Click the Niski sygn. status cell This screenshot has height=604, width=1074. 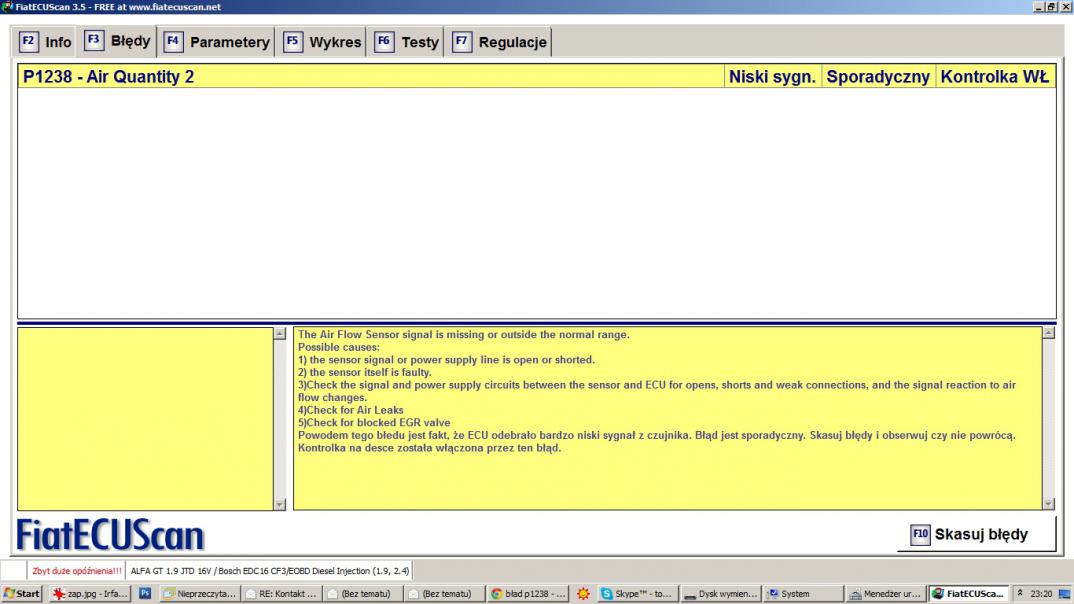coord(772,76)
